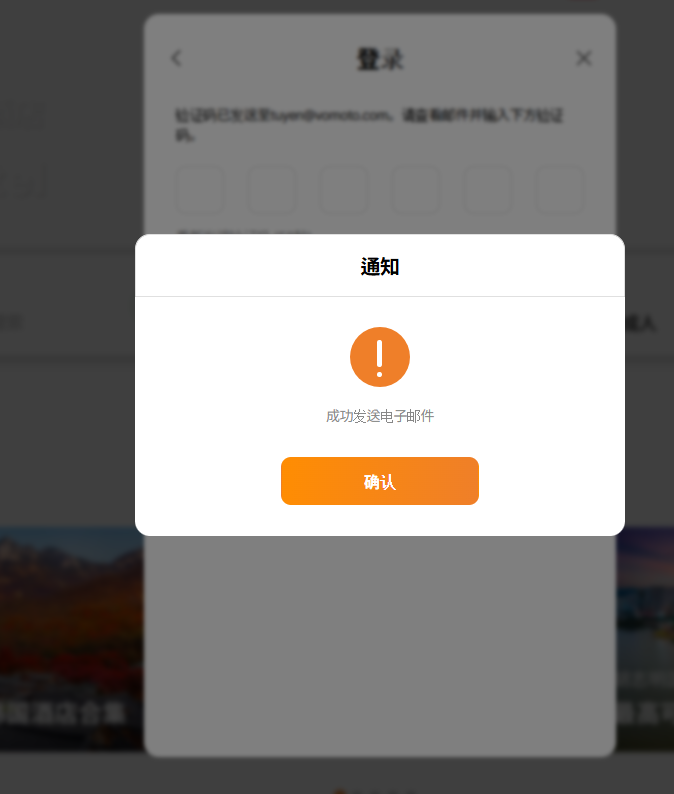Click the orange exclamation alert icon
The width and height of the screenshot is (674, 794).
(380, 357)
